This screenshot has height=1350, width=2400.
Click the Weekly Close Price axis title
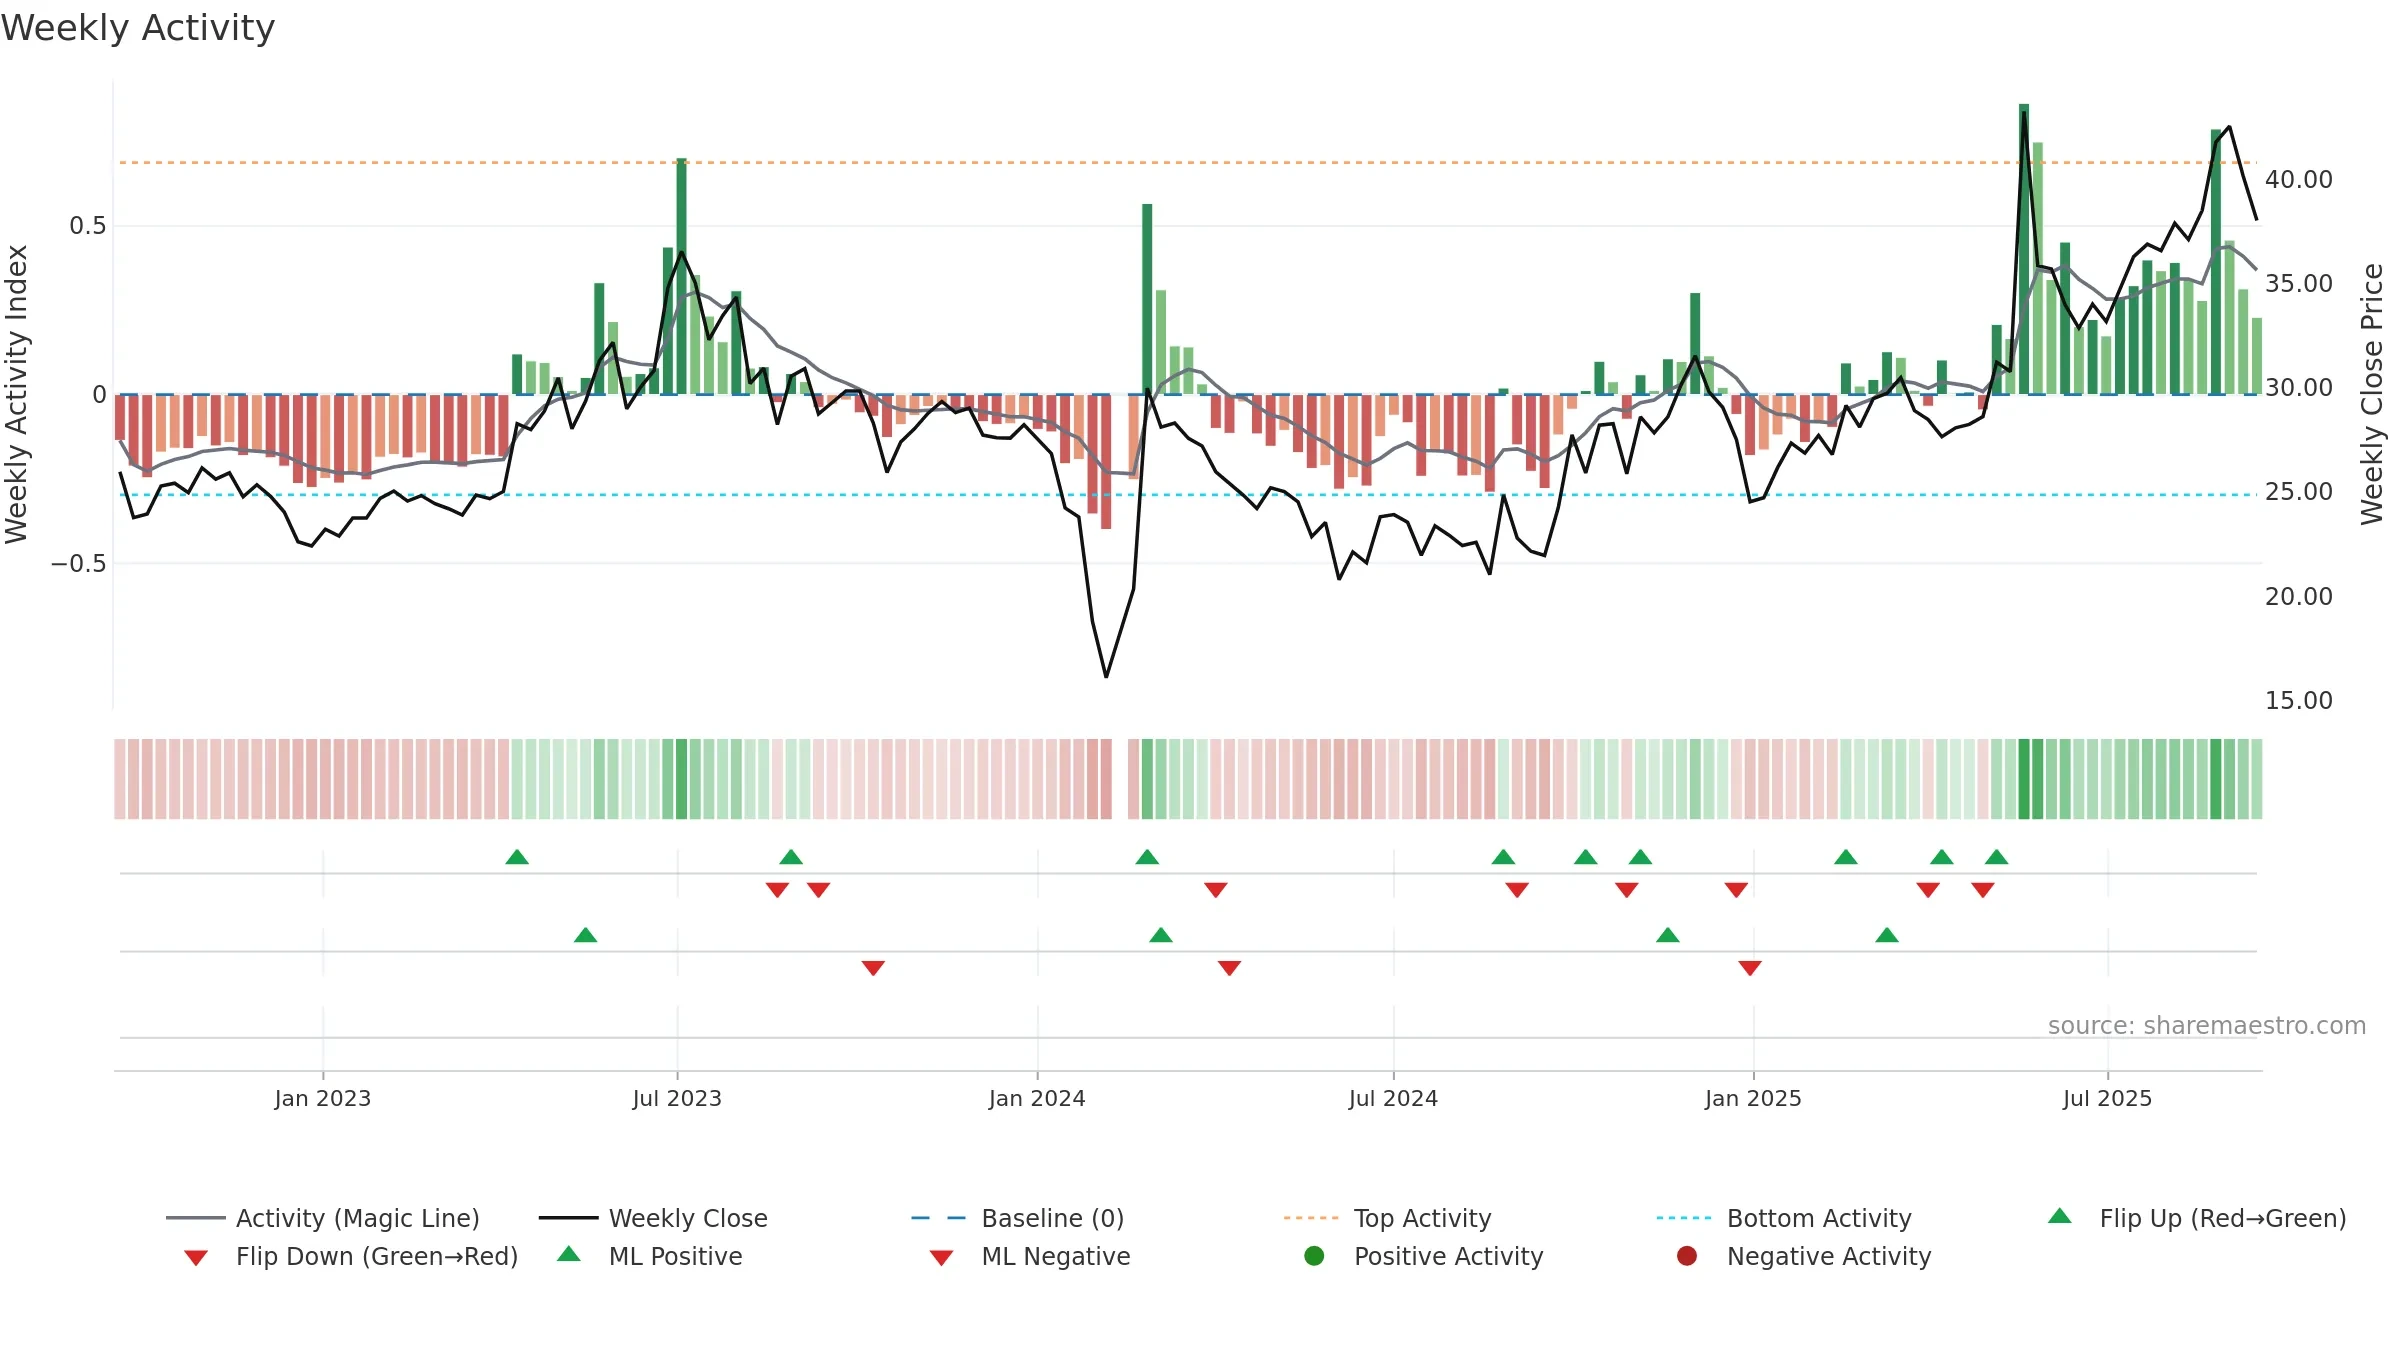pos(2372,394)
